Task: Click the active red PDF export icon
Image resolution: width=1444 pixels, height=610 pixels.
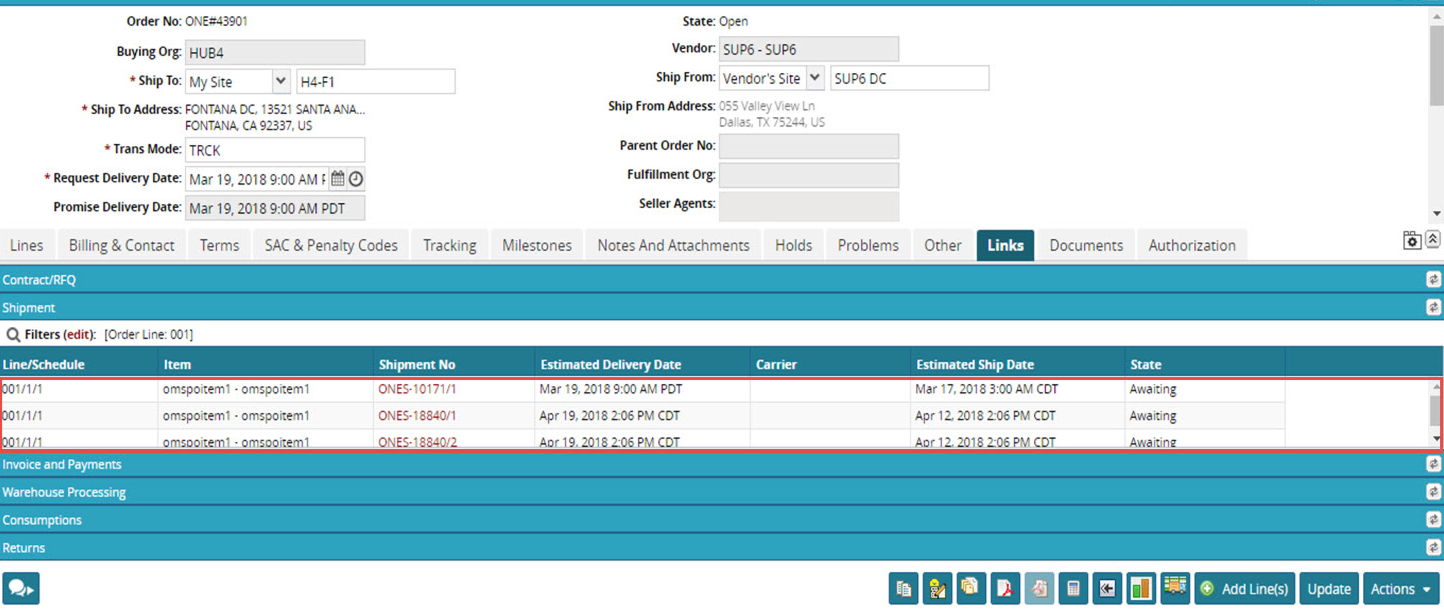Action: coord(1005,589)
